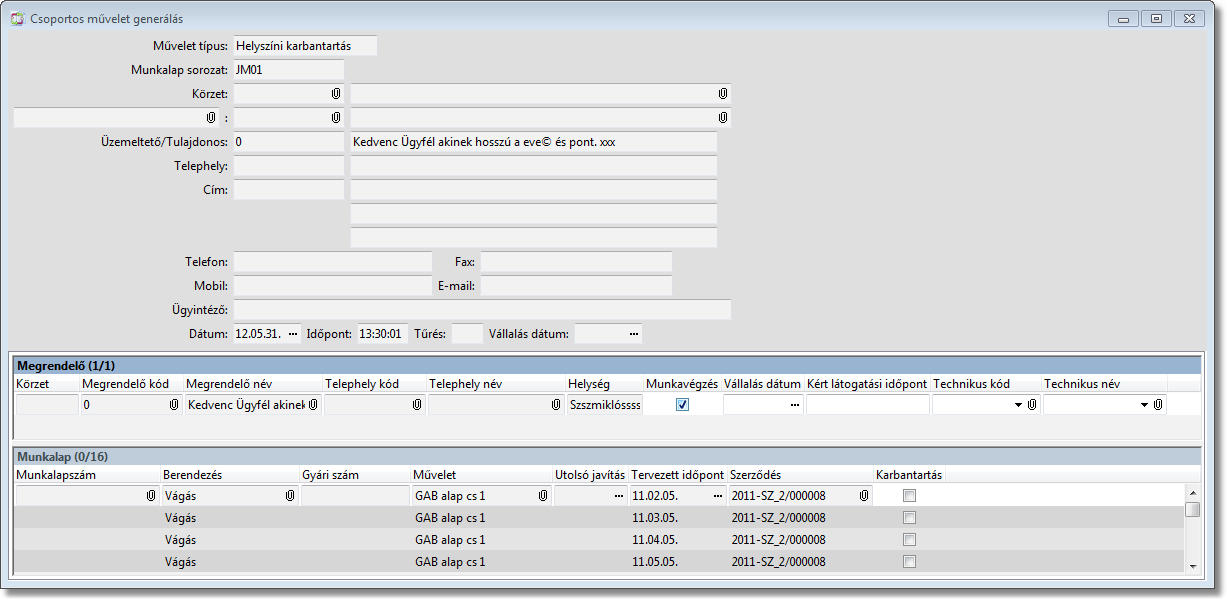Screen dimensions: 1227x601
Task: Click the Tűrés input field
Action: click(x=467, y=334)
